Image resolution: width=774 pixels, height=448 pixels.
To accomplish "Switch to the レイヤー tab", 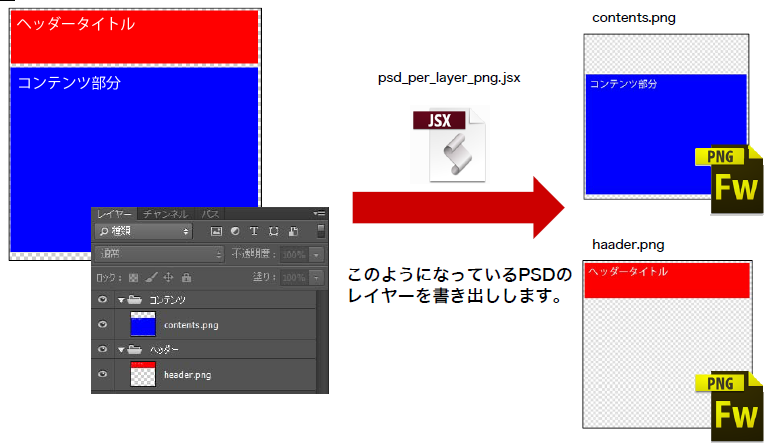I will tap(114, 214).
